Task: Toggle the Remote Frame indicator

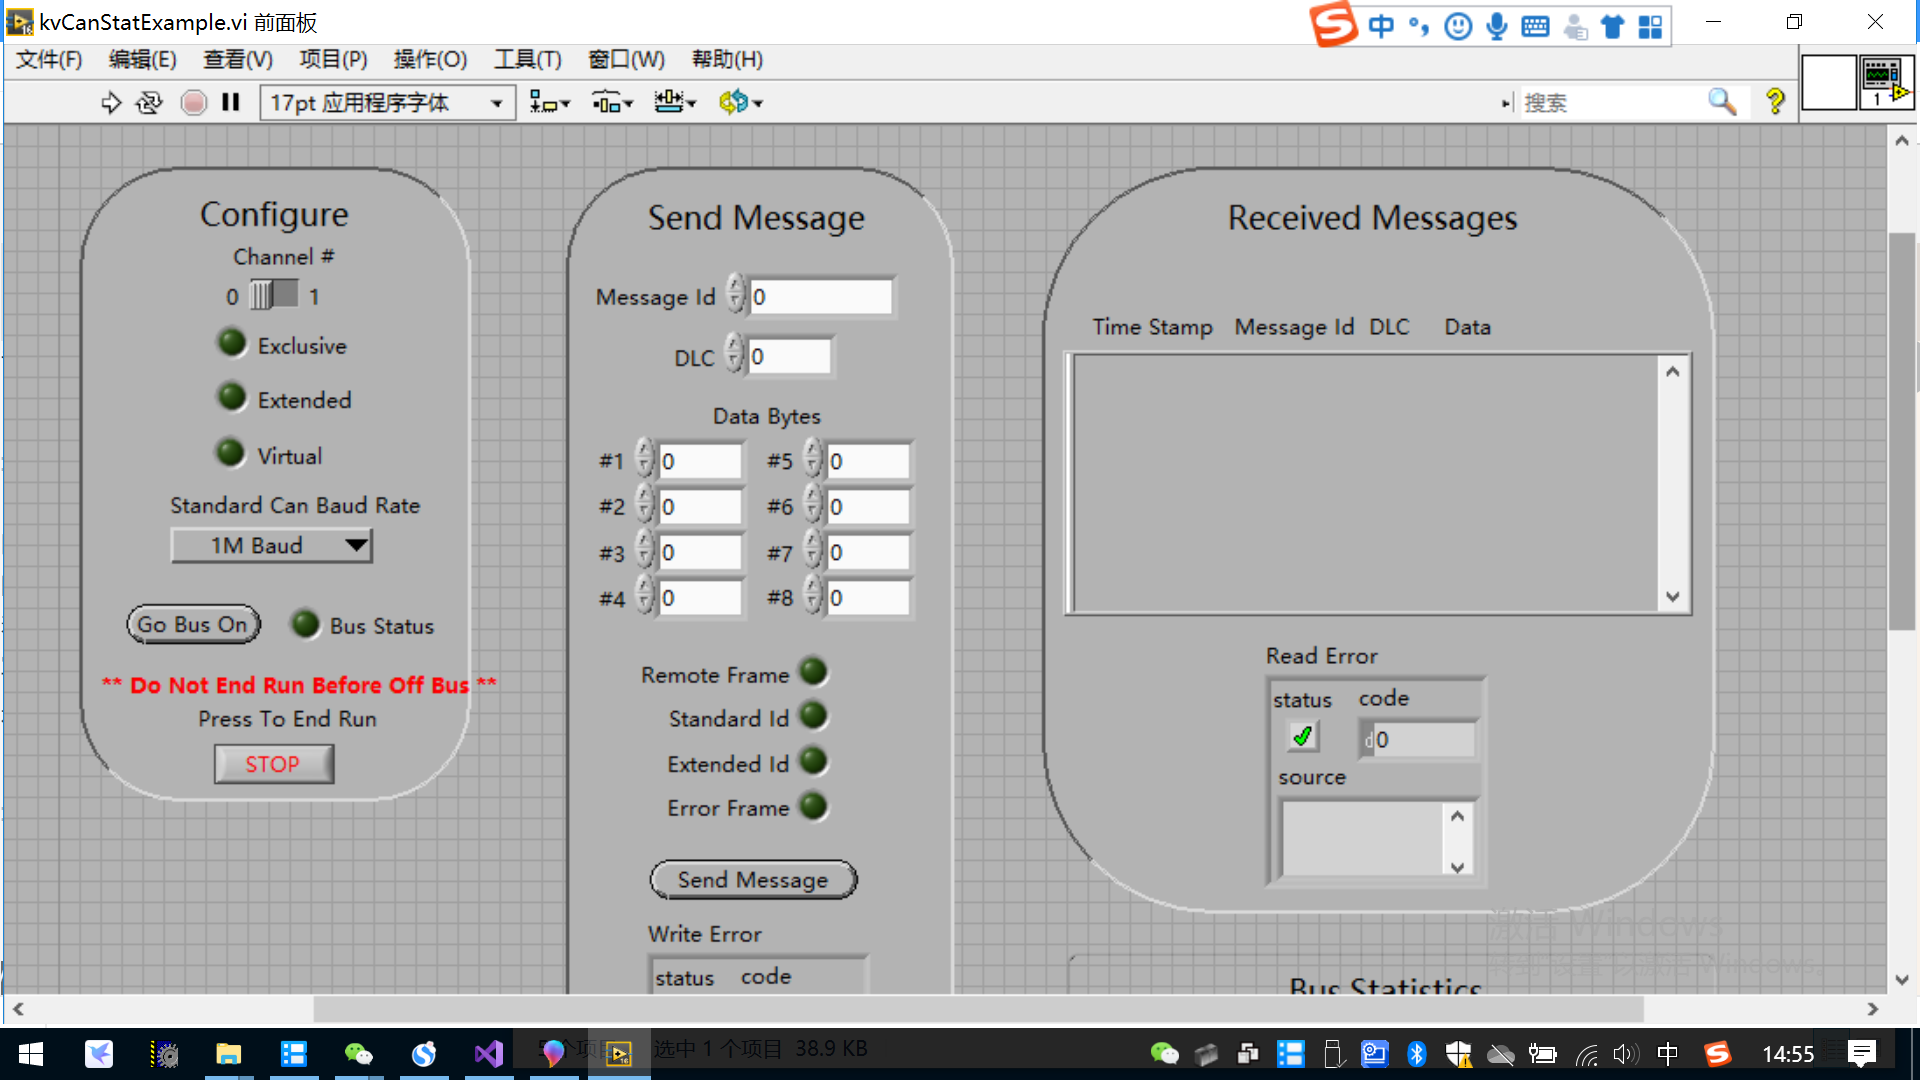Action: (x=814, y=672)
